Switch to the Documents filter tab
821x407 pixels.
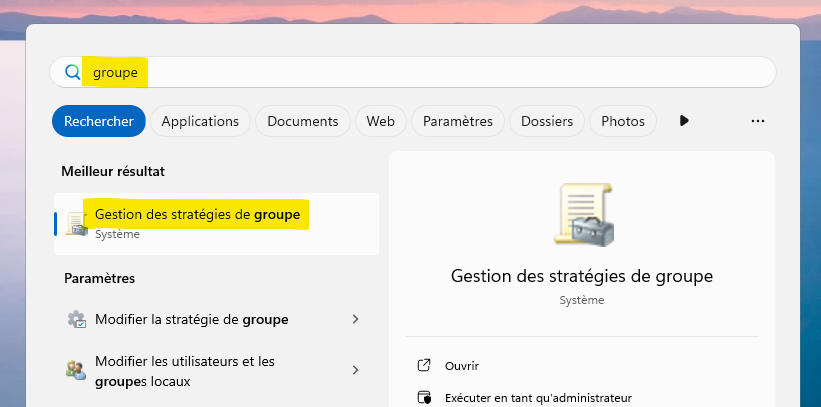click(x=303, y=121)
